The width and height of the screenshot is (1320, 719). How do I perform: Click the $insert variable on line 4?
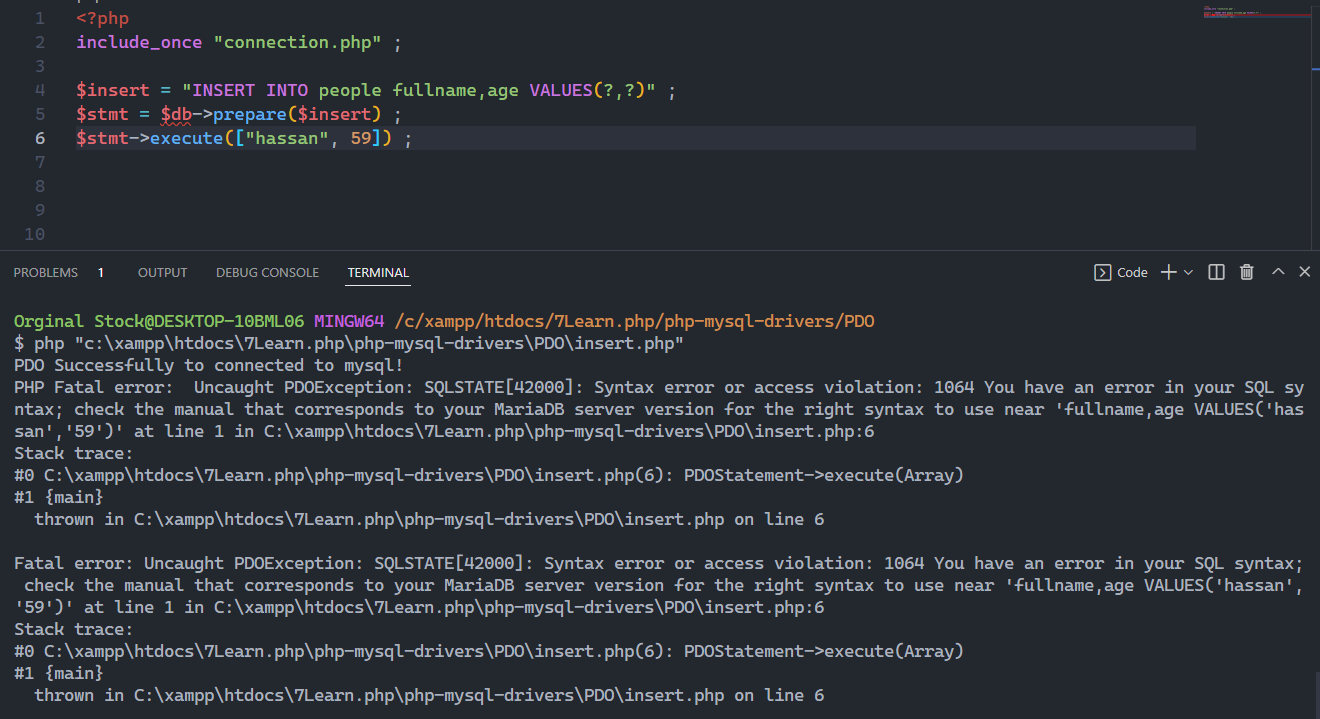point(113,90)
